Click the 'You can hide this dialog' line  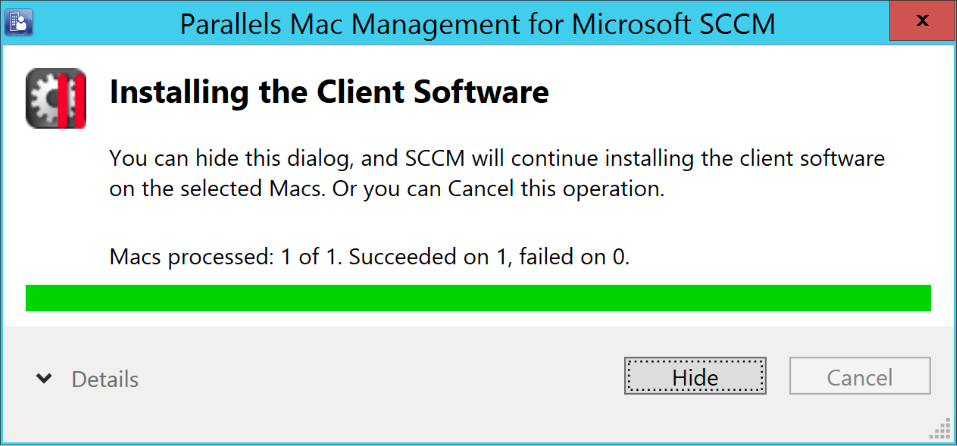[496, 158]
